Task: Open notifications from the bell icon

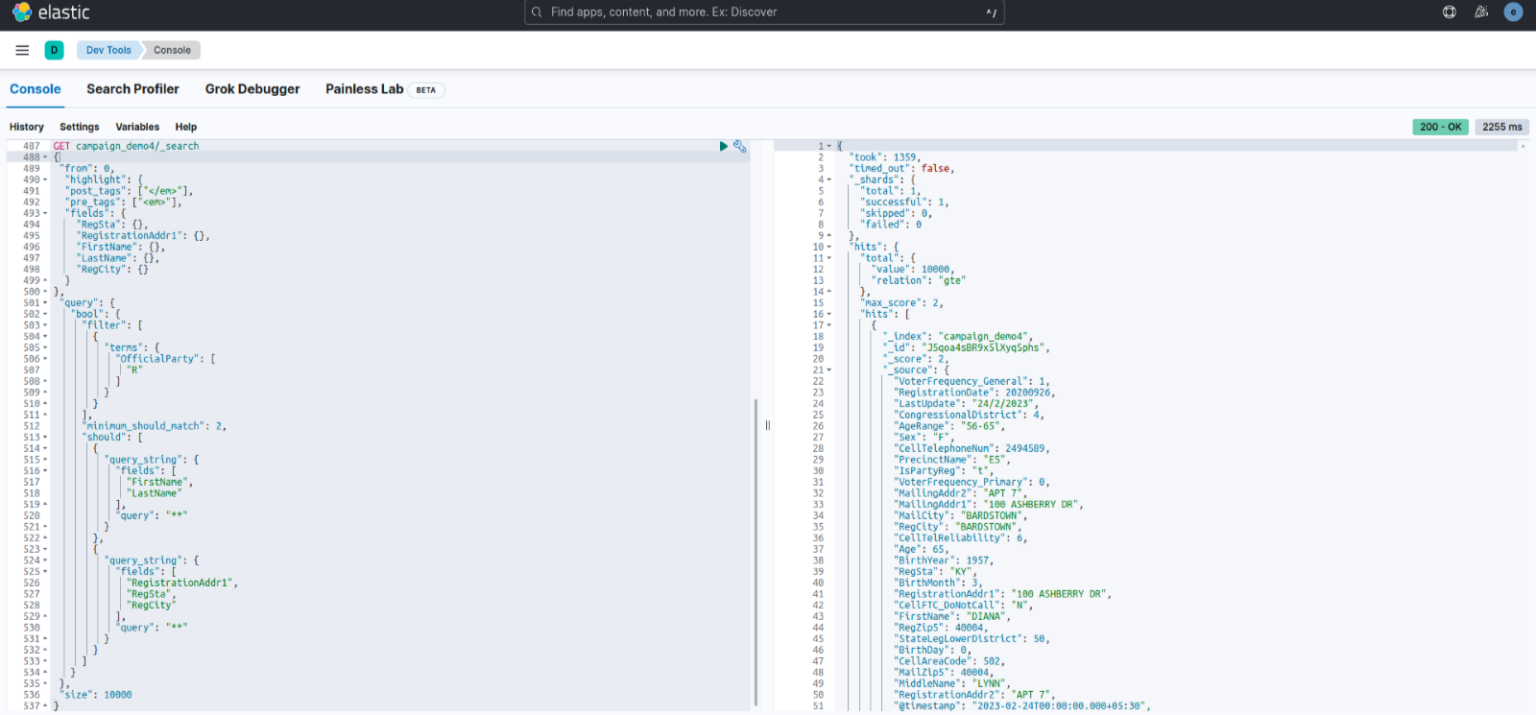Action: click(x=1481, y=11)
